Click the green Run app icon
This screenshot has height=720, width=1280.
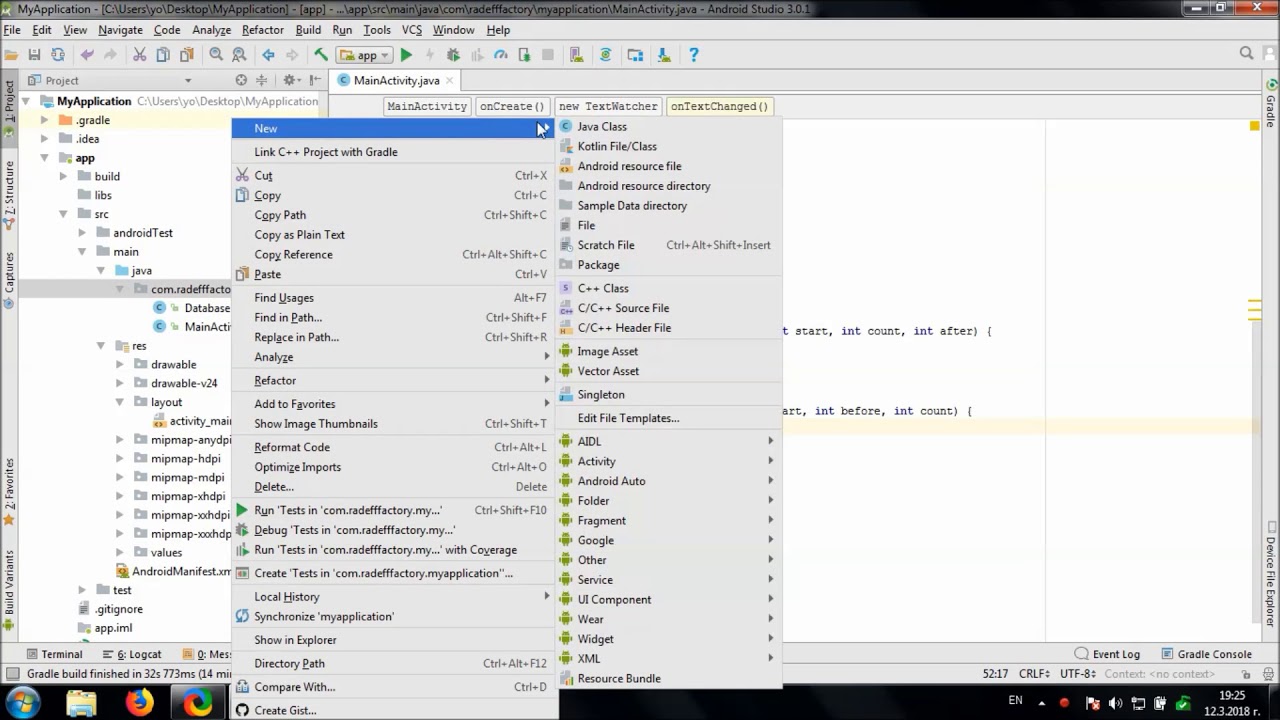[406, 55]
